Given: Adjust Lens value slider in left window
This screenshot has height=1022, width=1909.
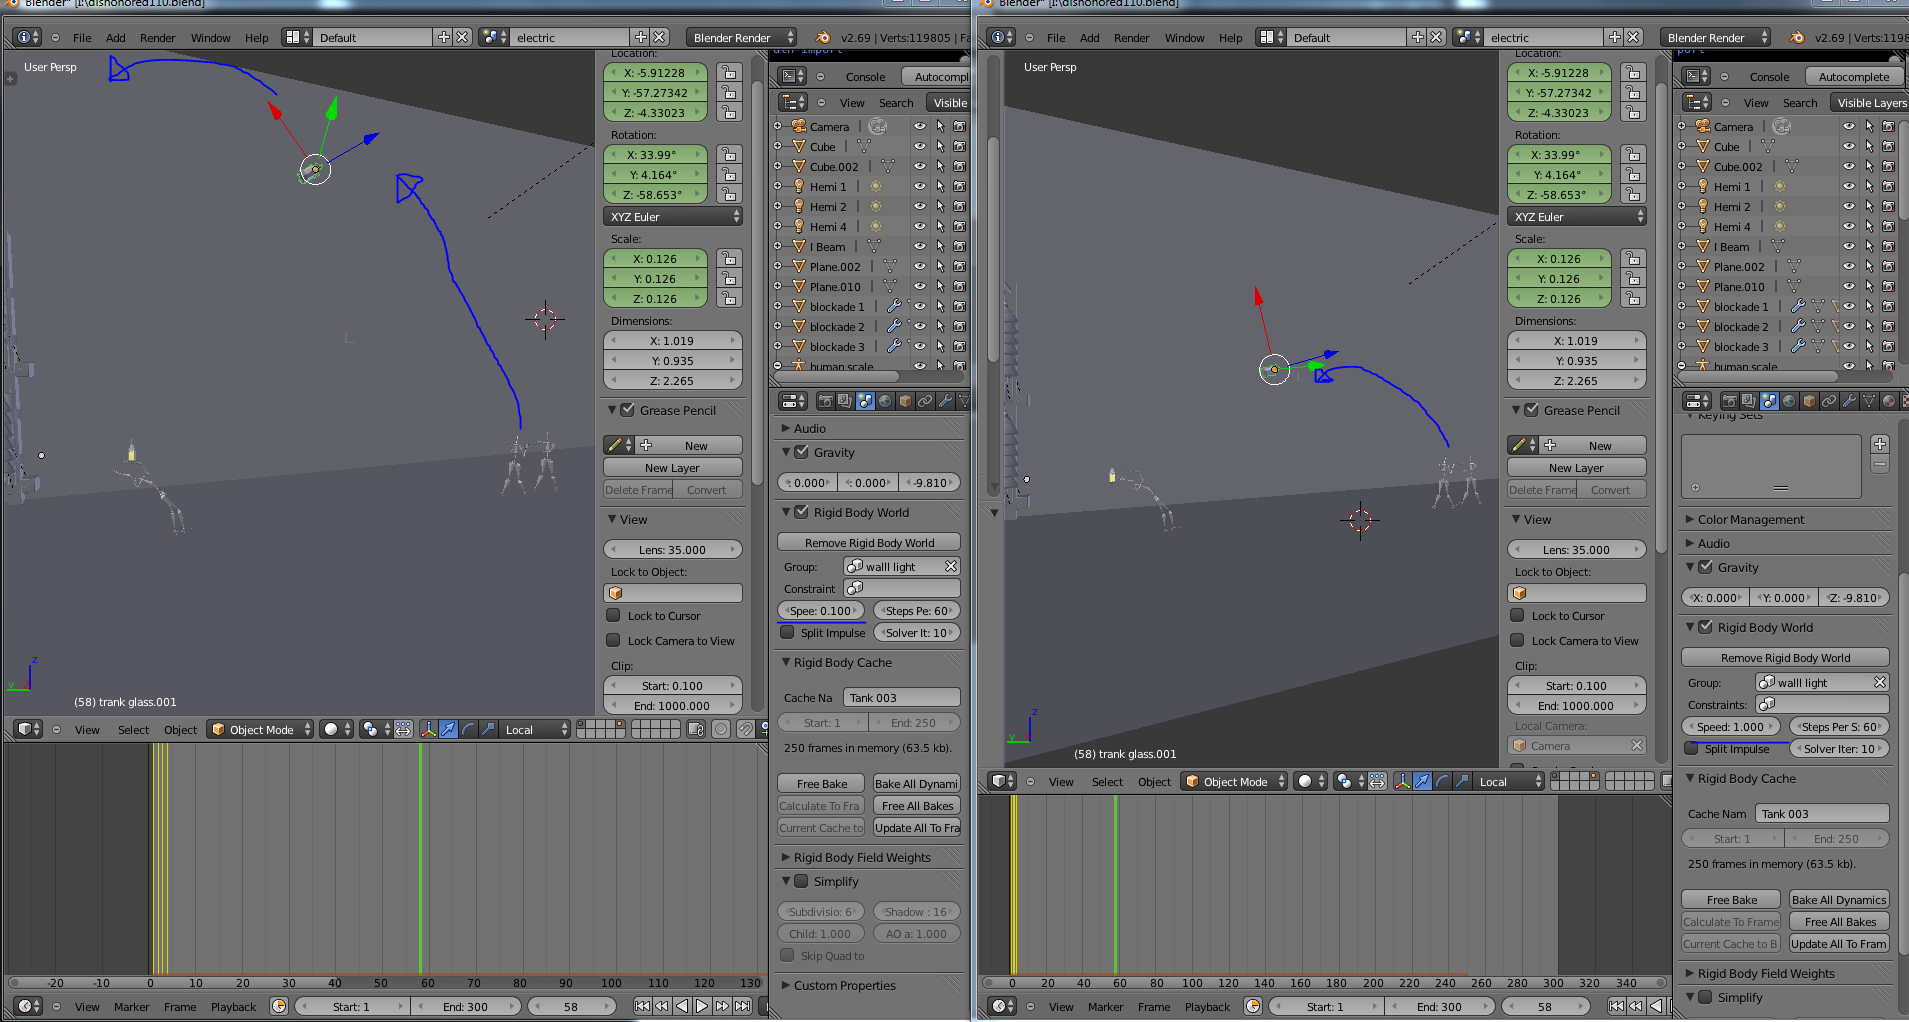Looking at the screenshot, I should [x=673, y=549].
